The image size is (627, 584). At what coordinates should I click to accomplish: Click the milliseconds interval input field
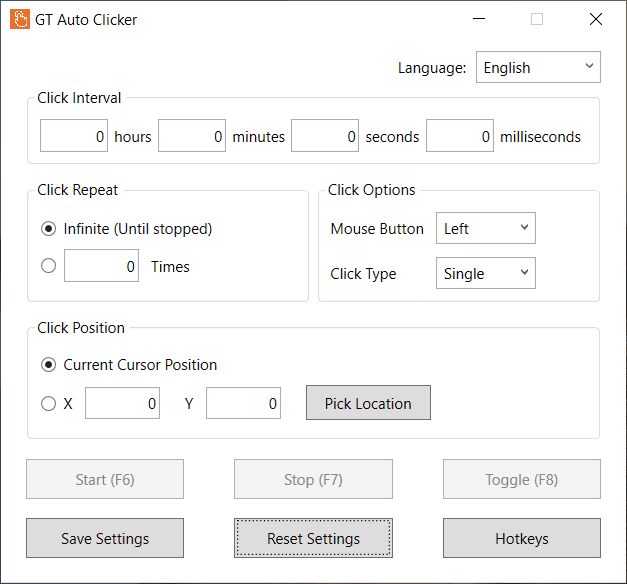pyautogui.click(x=460, y=136)
